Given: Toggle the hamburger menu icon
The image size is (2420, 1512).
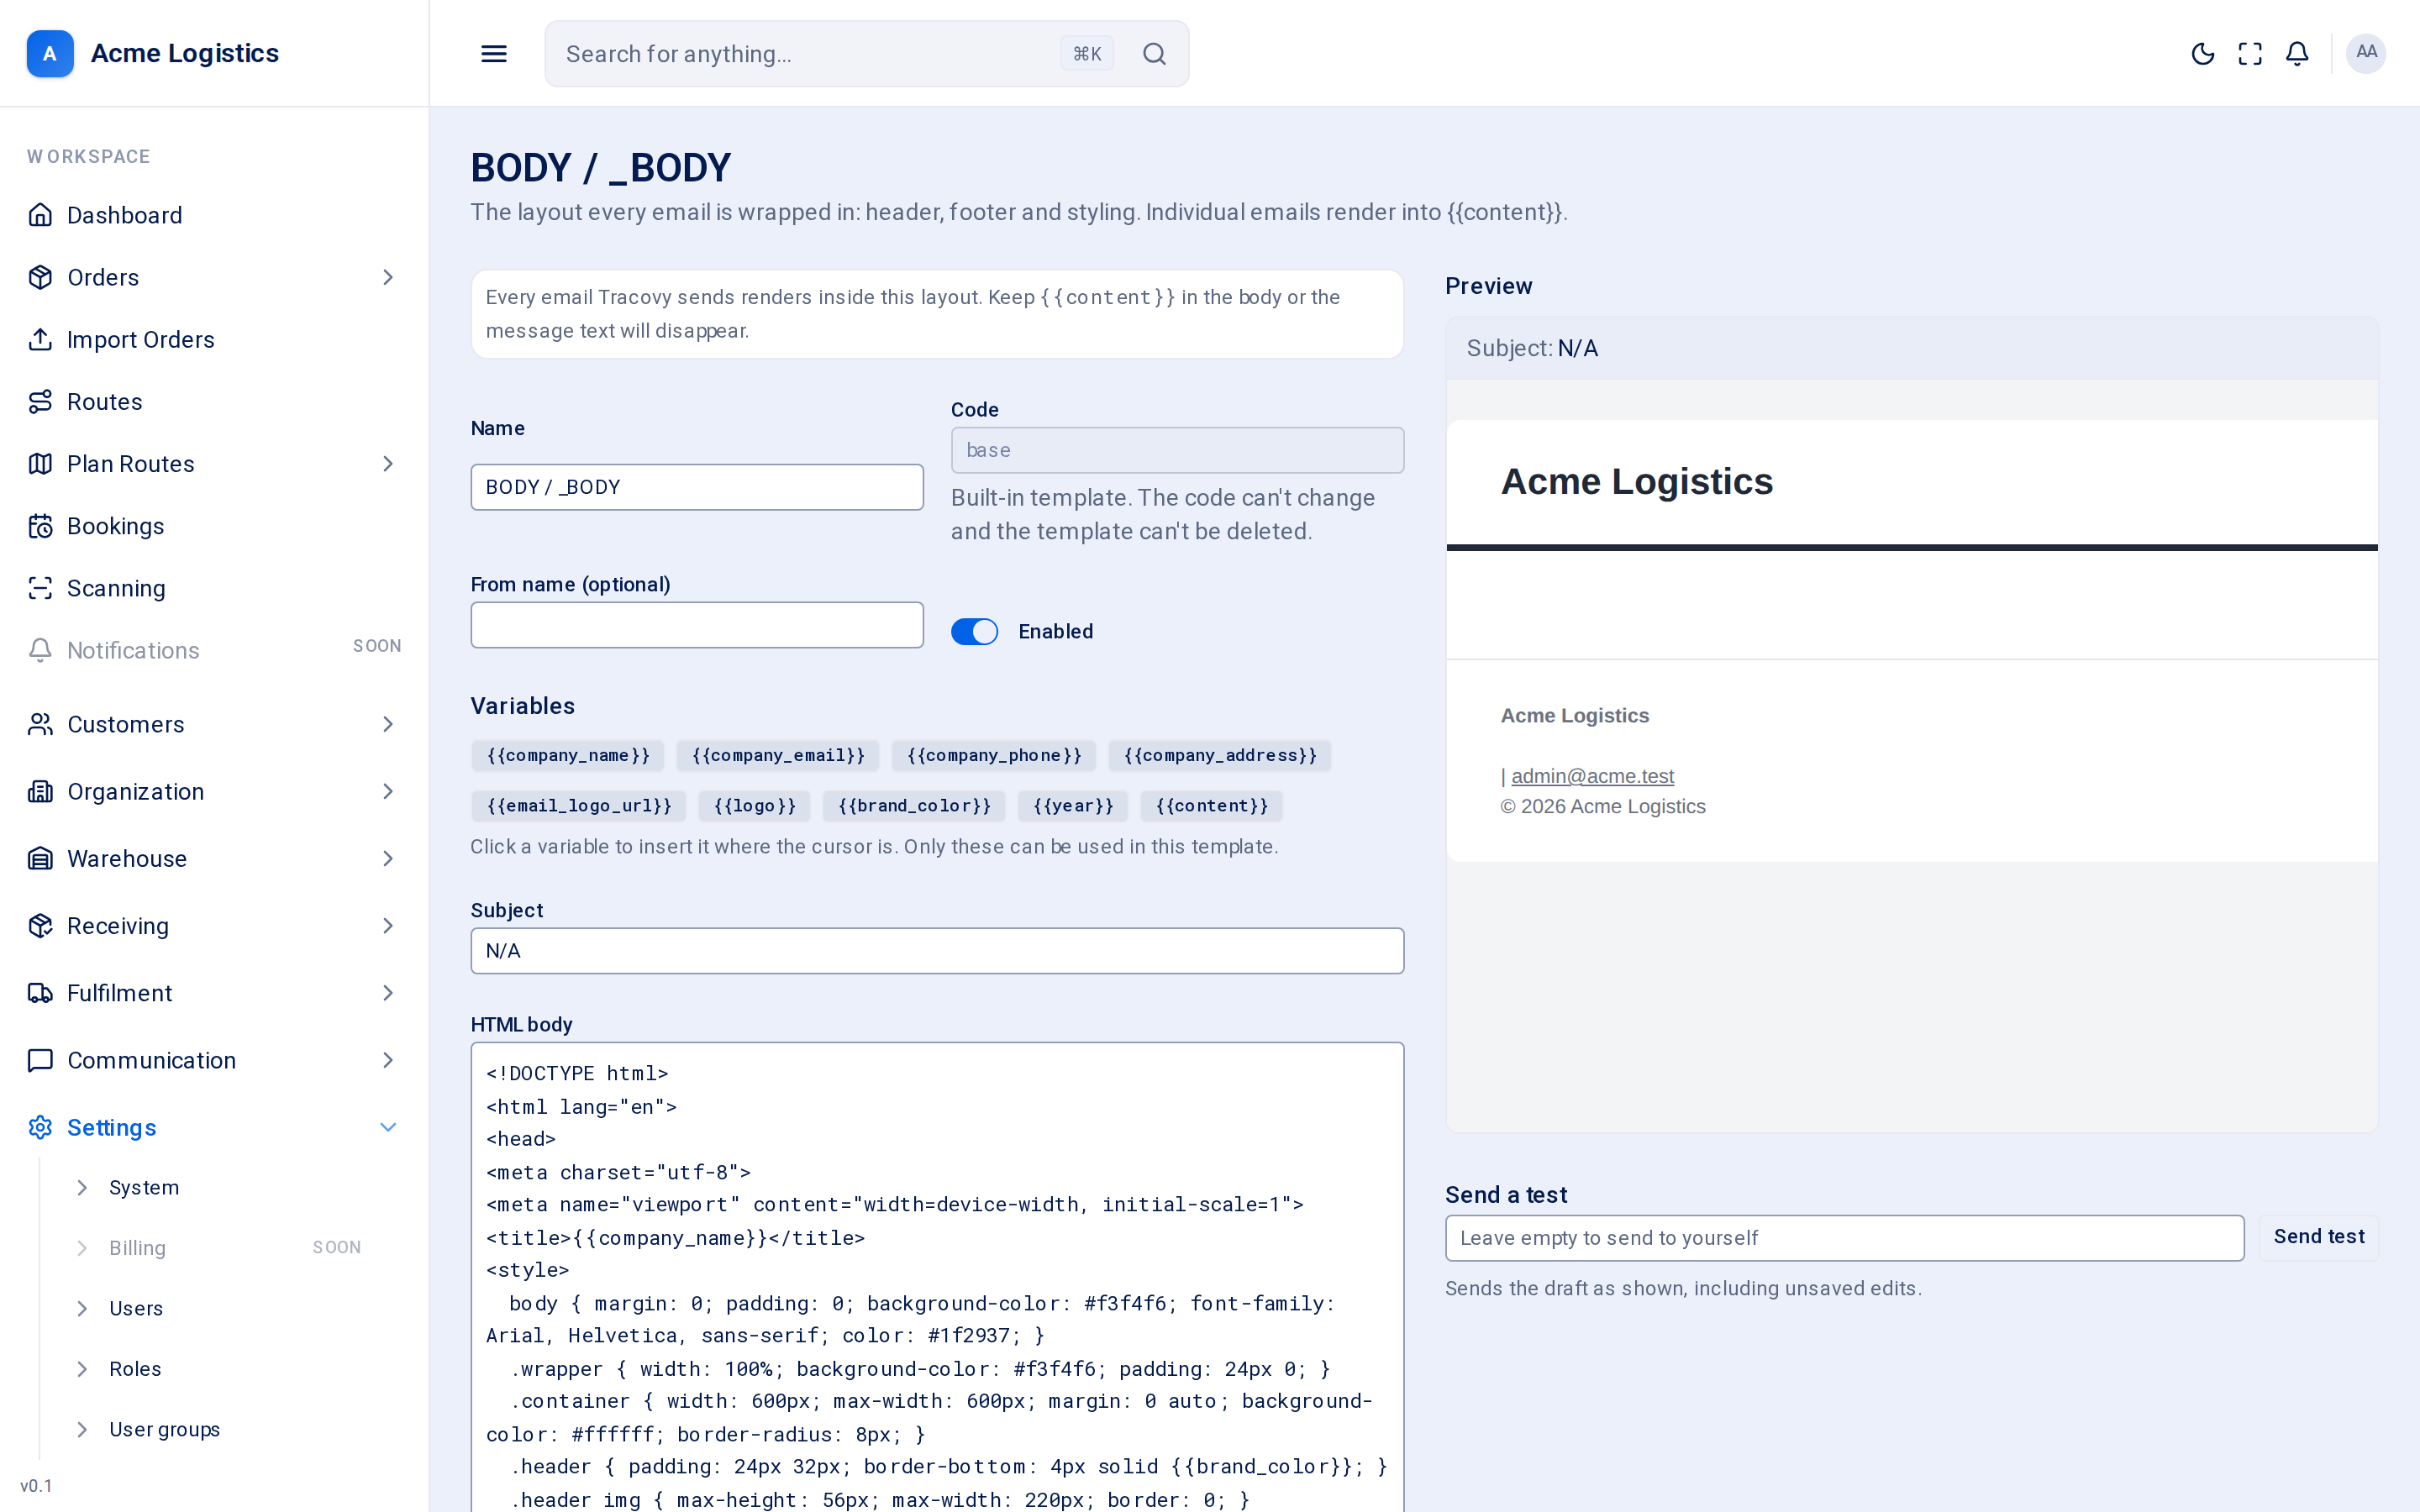Looking at the screenshot, I should coord(494,54).
